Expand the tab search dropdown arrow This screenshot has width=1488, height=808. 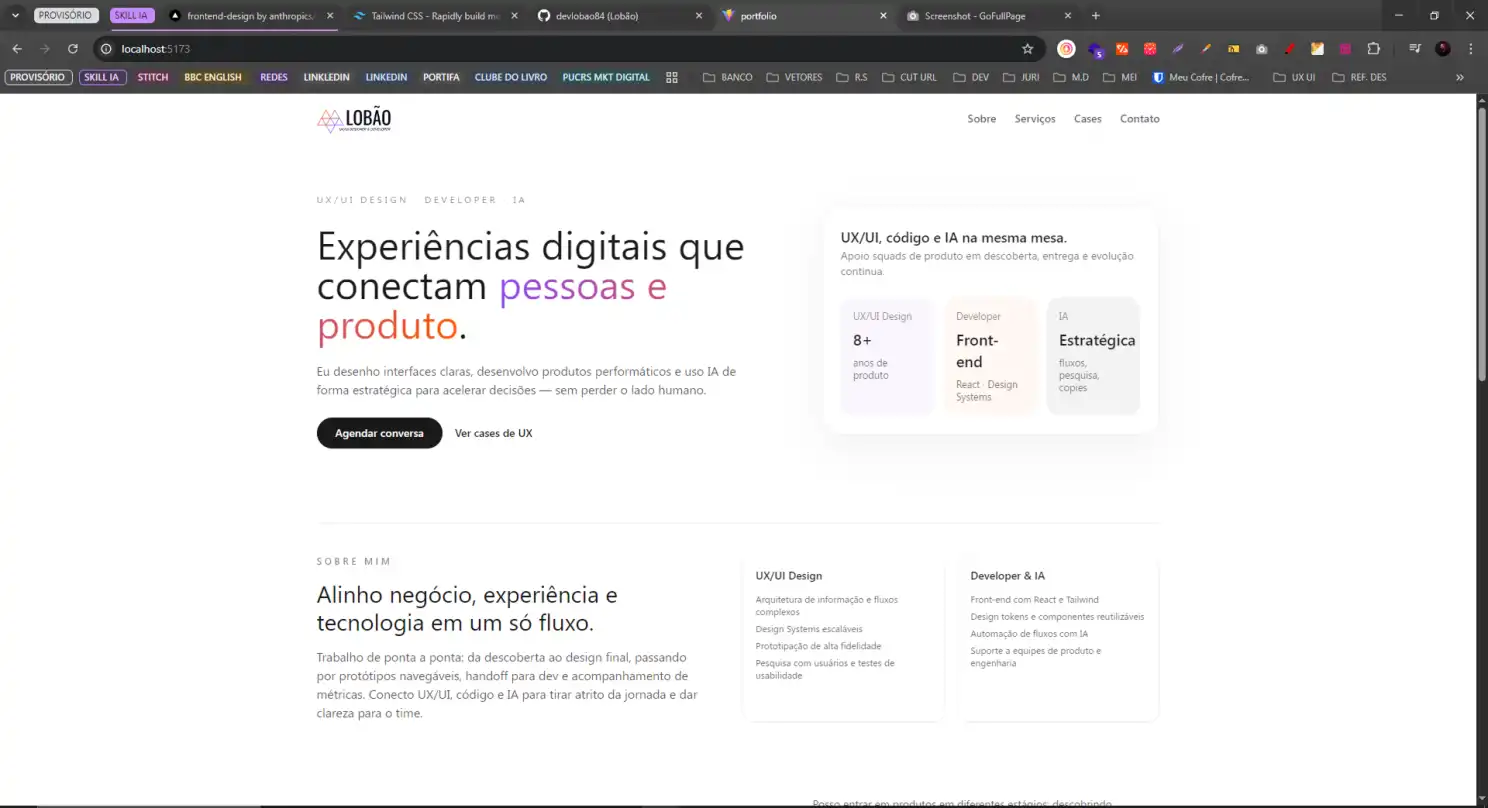15,16
